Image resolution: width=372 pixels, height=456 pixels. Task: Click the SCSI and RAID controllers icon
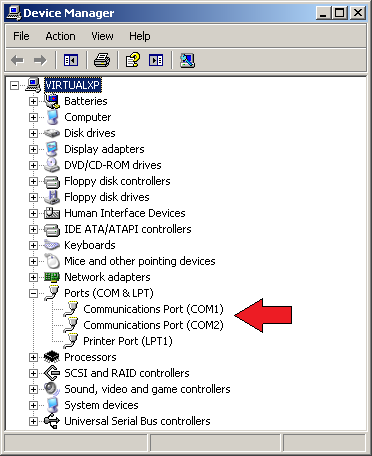[52, 373]
